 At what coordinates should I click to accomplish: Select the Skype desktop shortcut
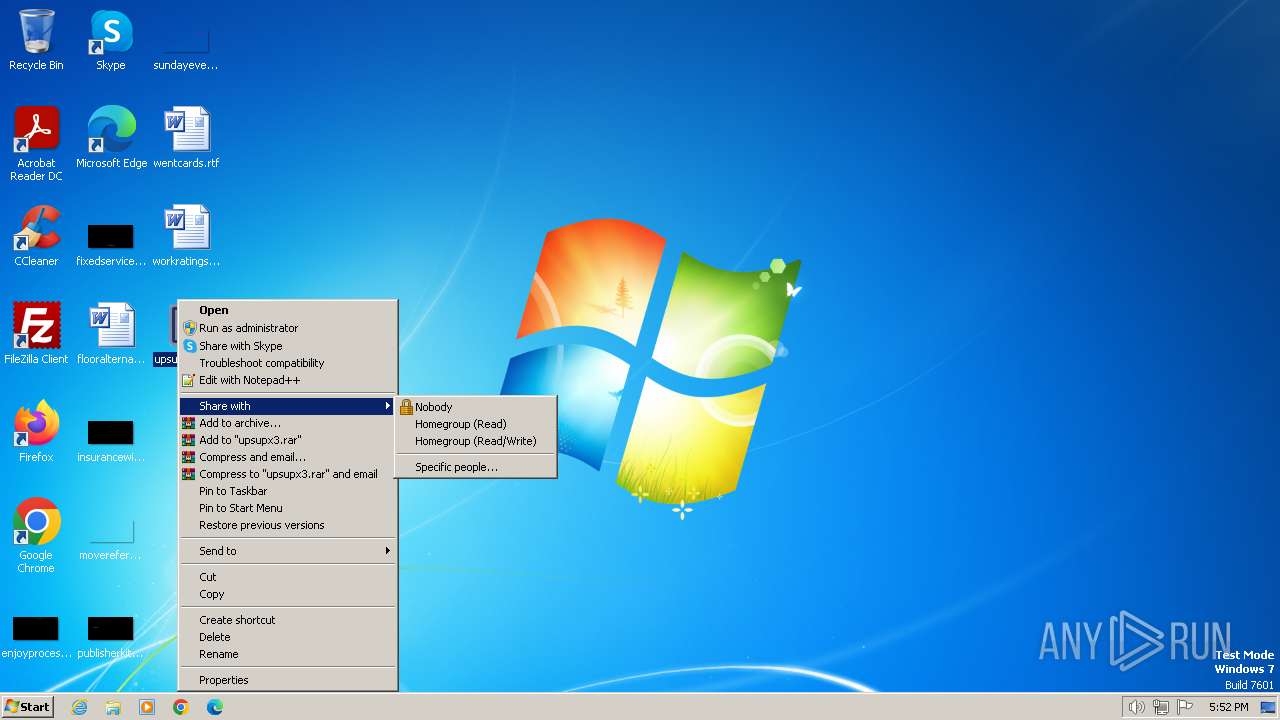tap(111, 40)
